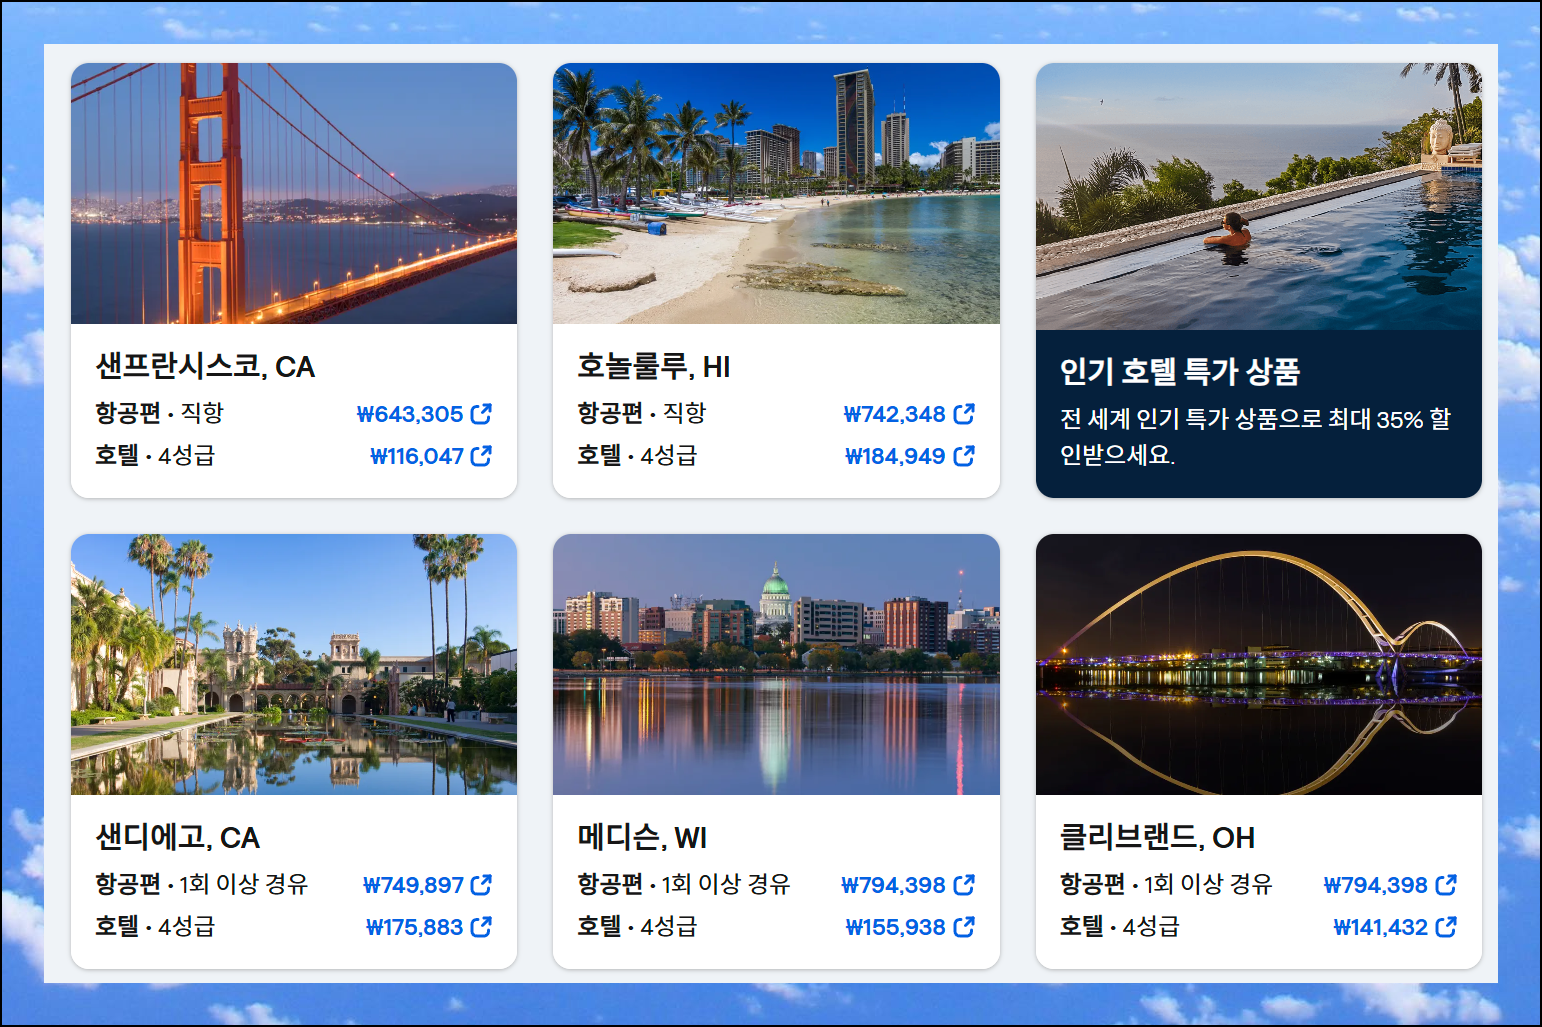Viewport: 1542px width, 1027px height.
Task: Open the ₩116,047 San Francisco hotel price
Action: 417,456
